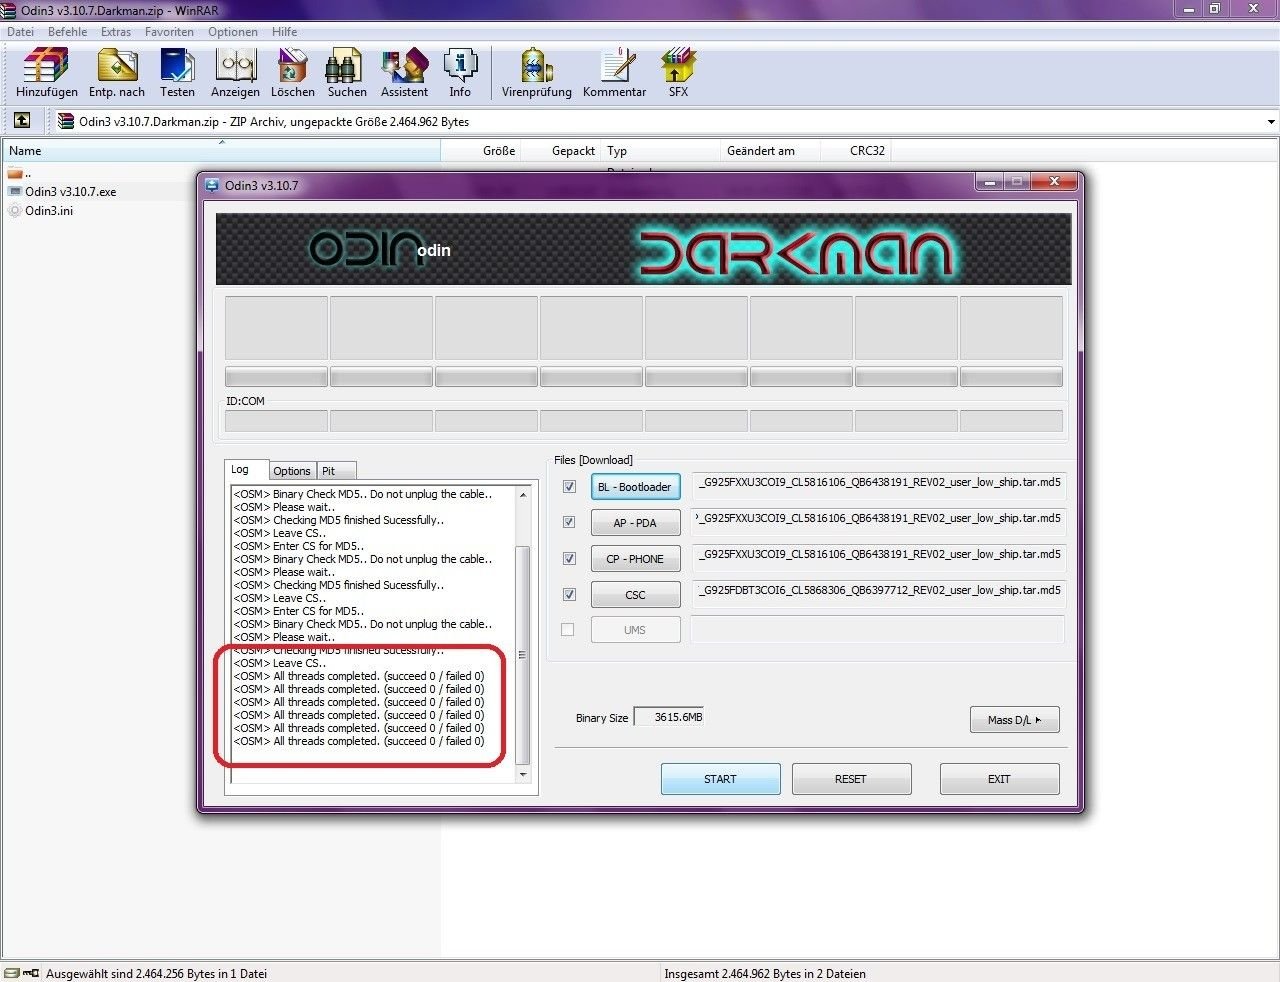Click the Odin3 window title bar icon

(x=212, y=185)
